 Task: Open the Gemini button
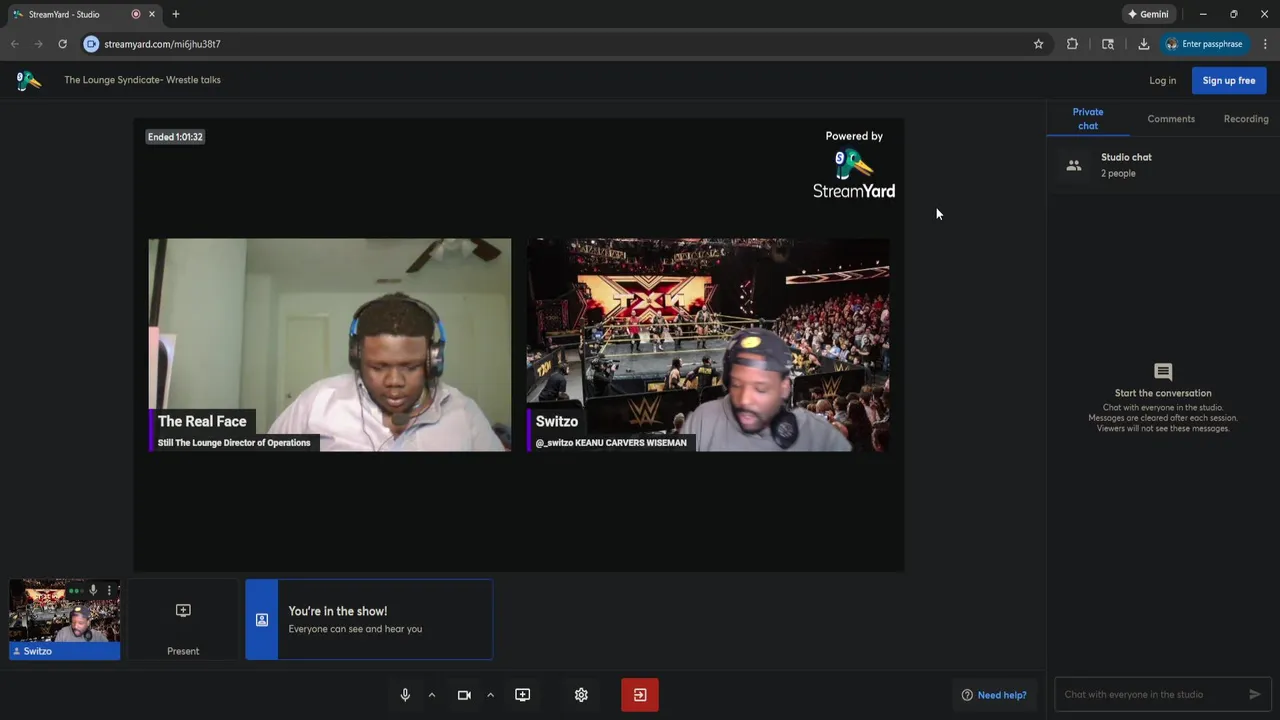point(1148,14)
